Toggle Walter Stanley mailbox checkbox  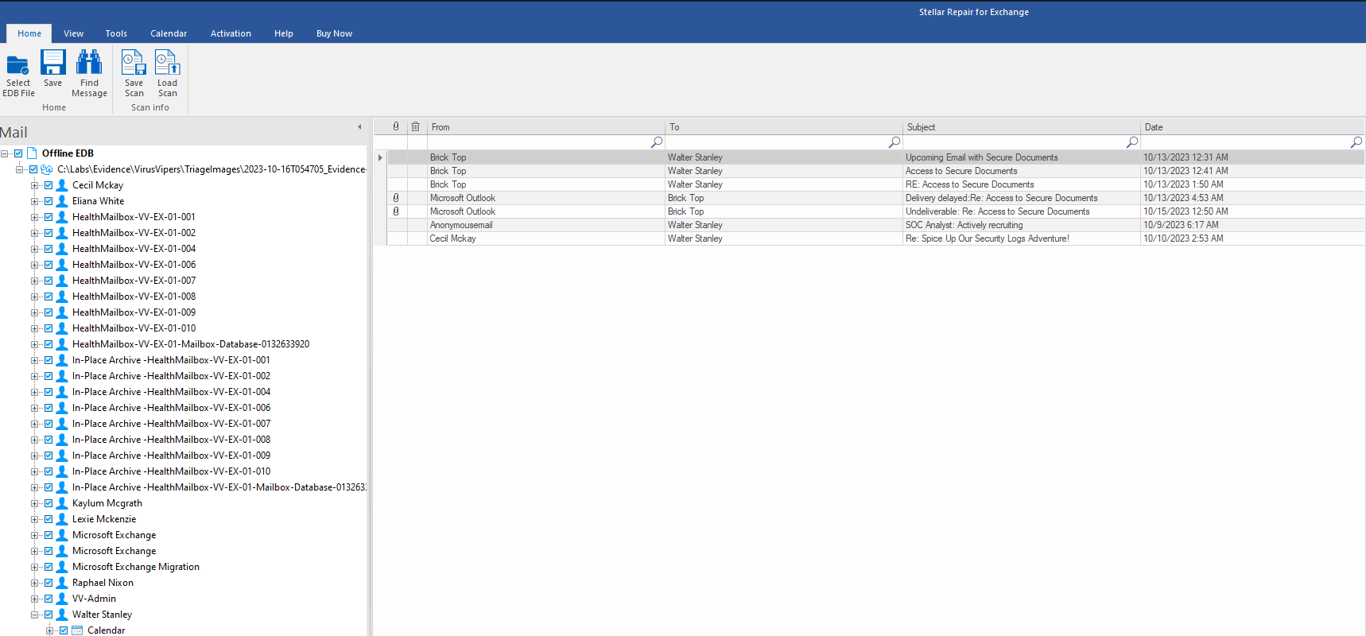click(x=48, y=614)
